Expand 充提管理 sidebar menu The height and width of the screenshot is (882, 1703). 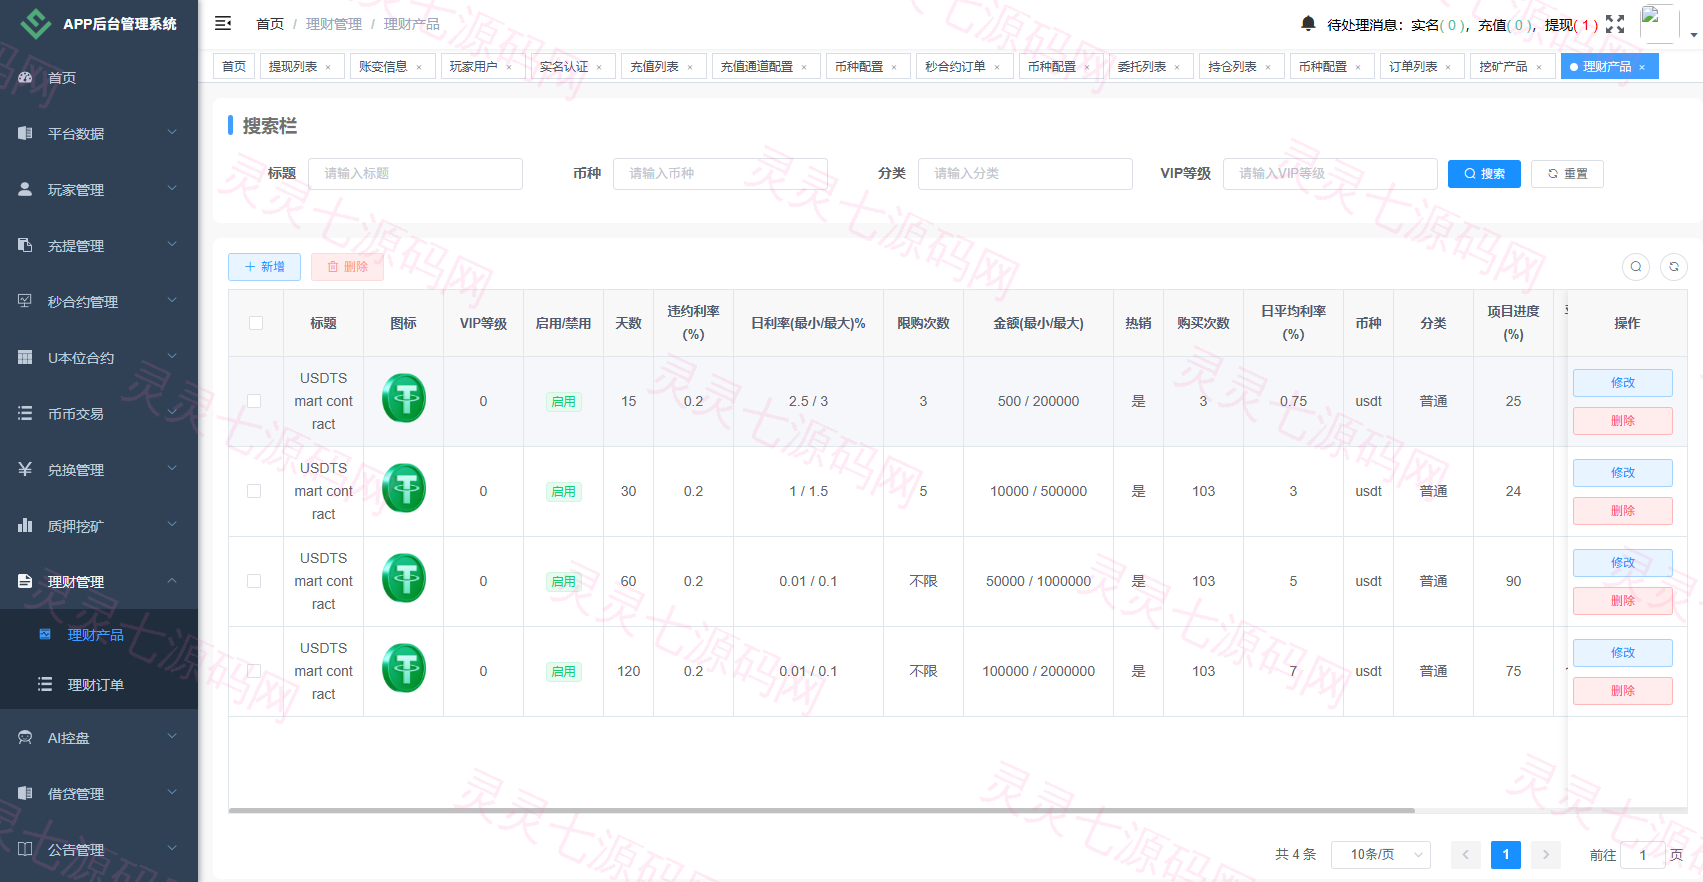pyautogui.click(x=99, y=245)
